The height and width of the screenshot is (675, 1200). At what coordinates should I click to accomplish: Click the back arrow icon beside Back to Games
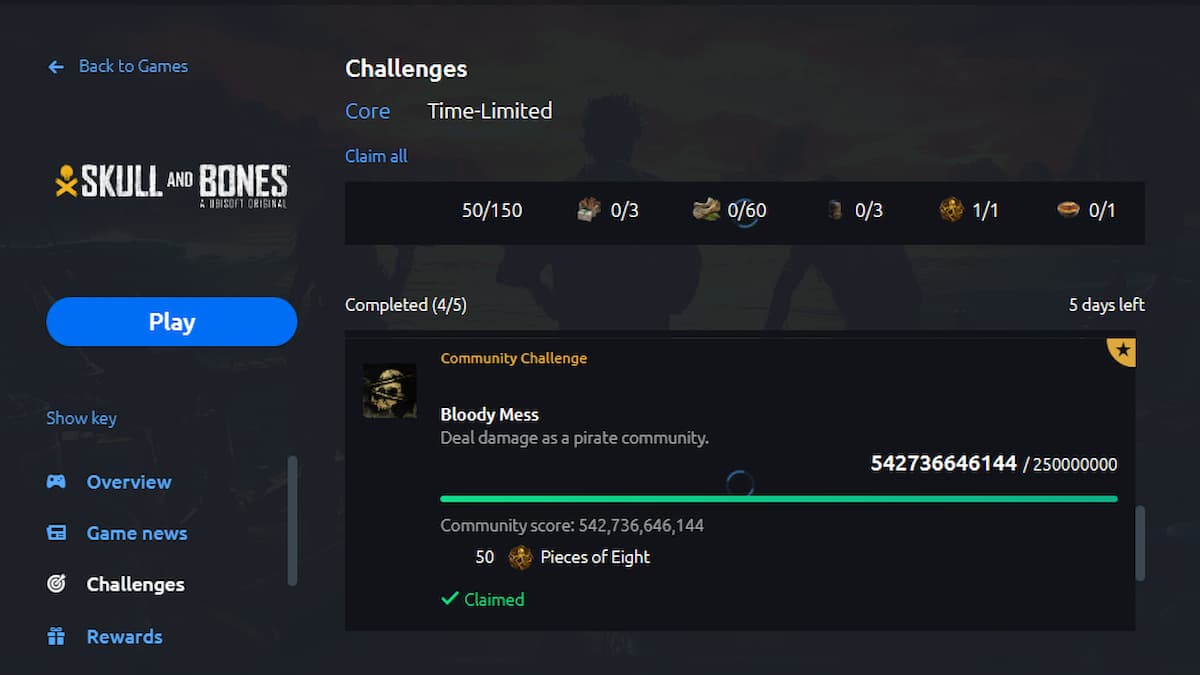click(56, 66)
